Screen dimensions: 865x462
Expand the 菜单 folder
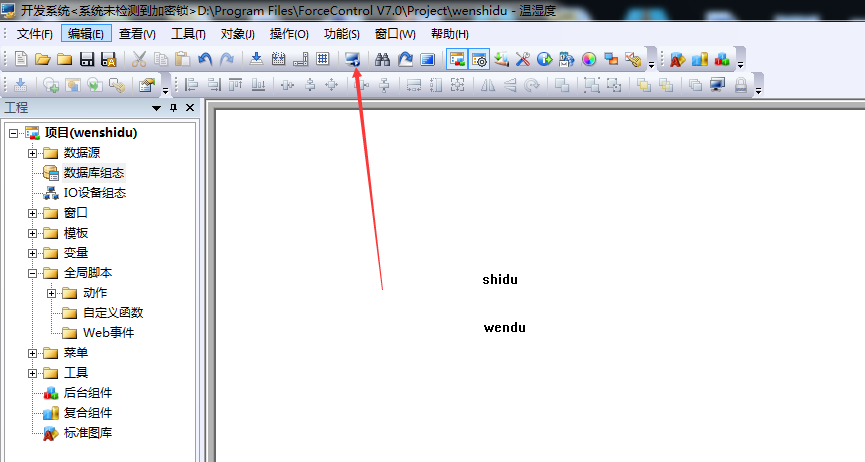(x=33, y=353)
